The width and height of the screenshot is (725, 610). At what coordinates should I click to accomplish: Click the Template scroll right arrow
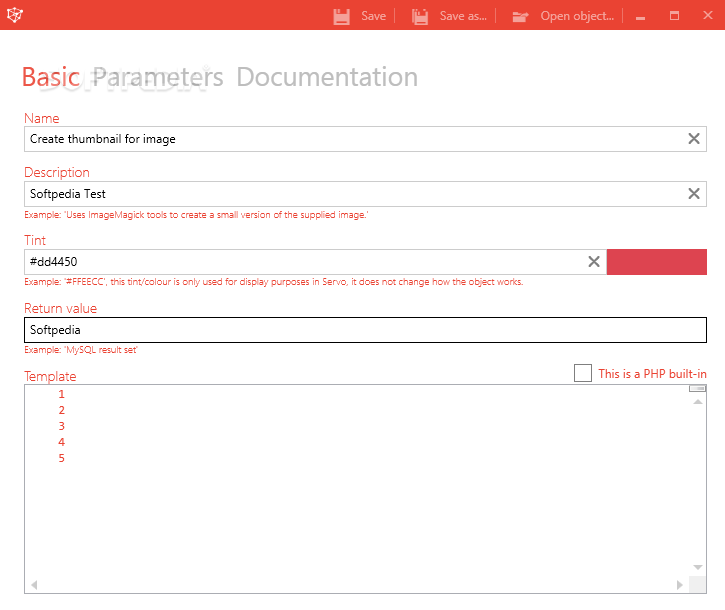[x=679, y=585]
